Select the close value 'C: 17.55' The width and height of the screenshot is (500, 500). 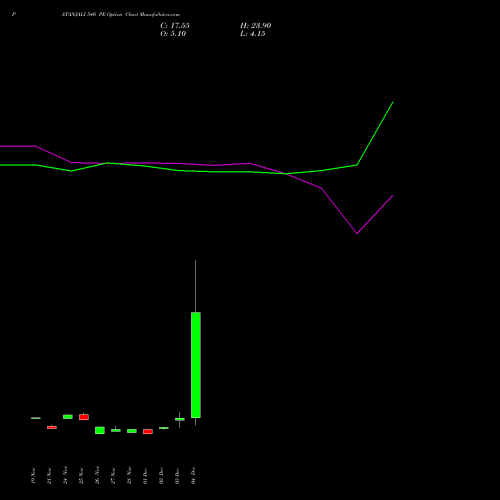[x=175, y=26]
